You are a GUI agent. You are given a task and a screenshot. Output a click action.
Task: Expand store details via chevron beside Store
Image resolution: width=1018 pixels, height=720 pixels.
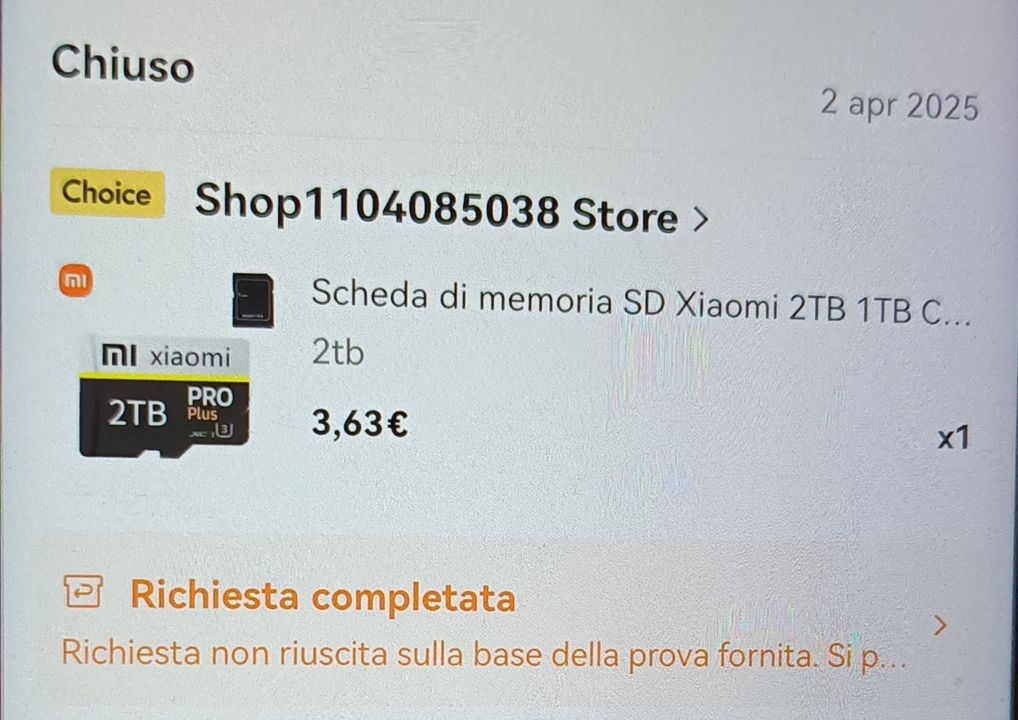click(700, 219)
